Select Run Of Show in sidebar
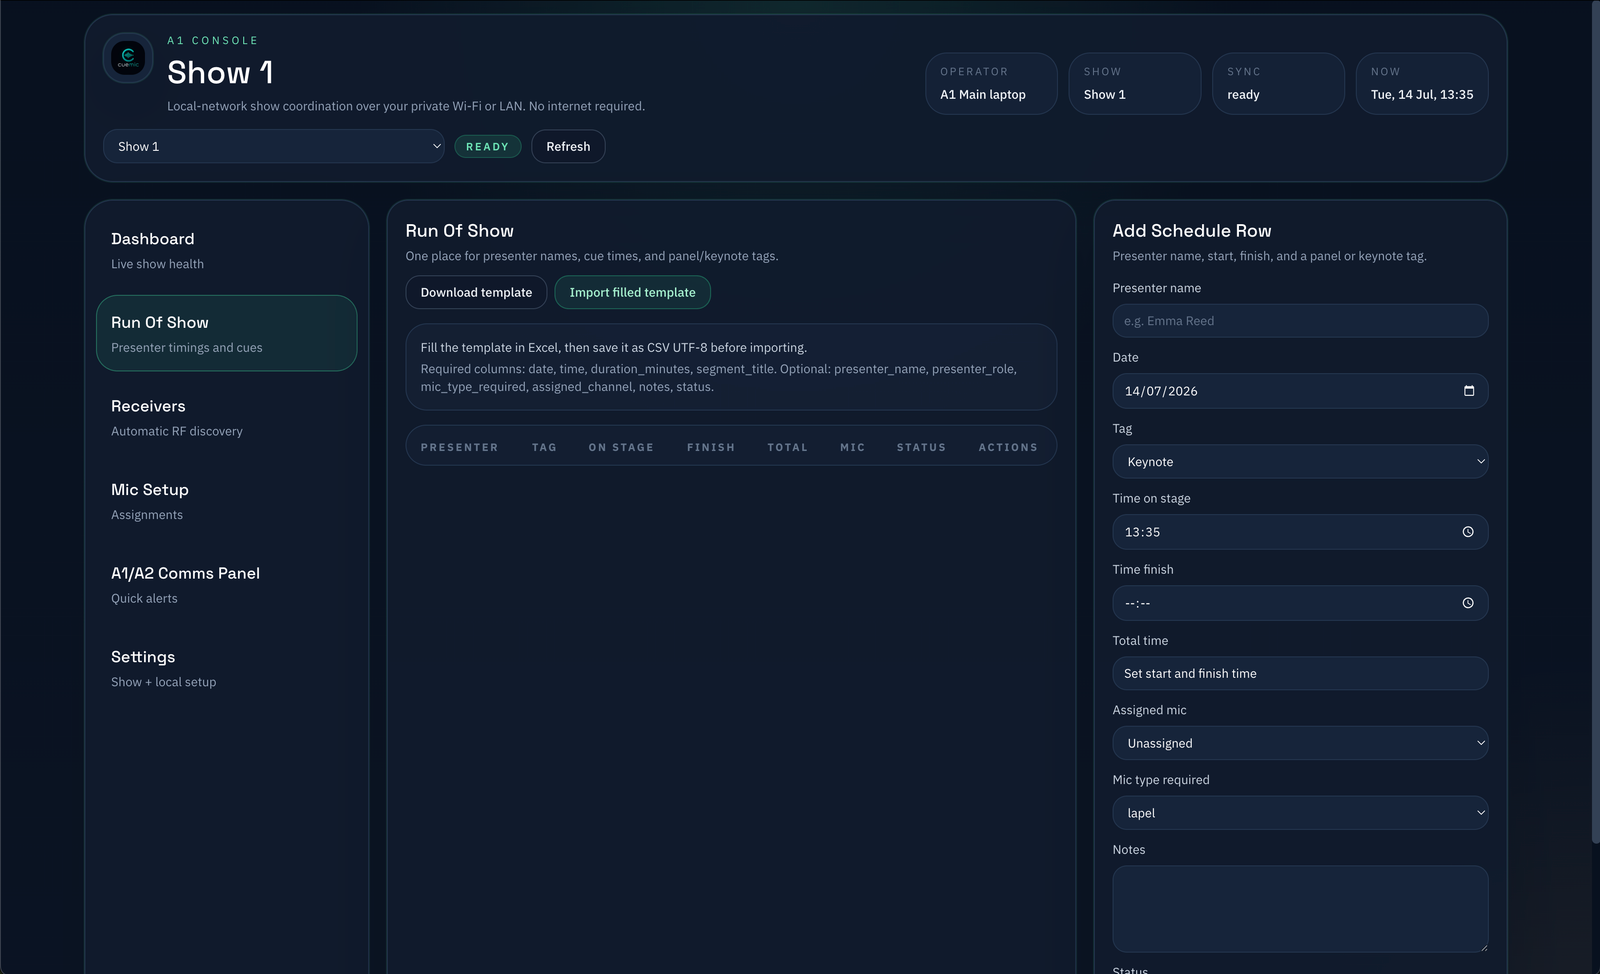Image resolution: width=1600 pixels, height=974 pixels. point(227,333)
